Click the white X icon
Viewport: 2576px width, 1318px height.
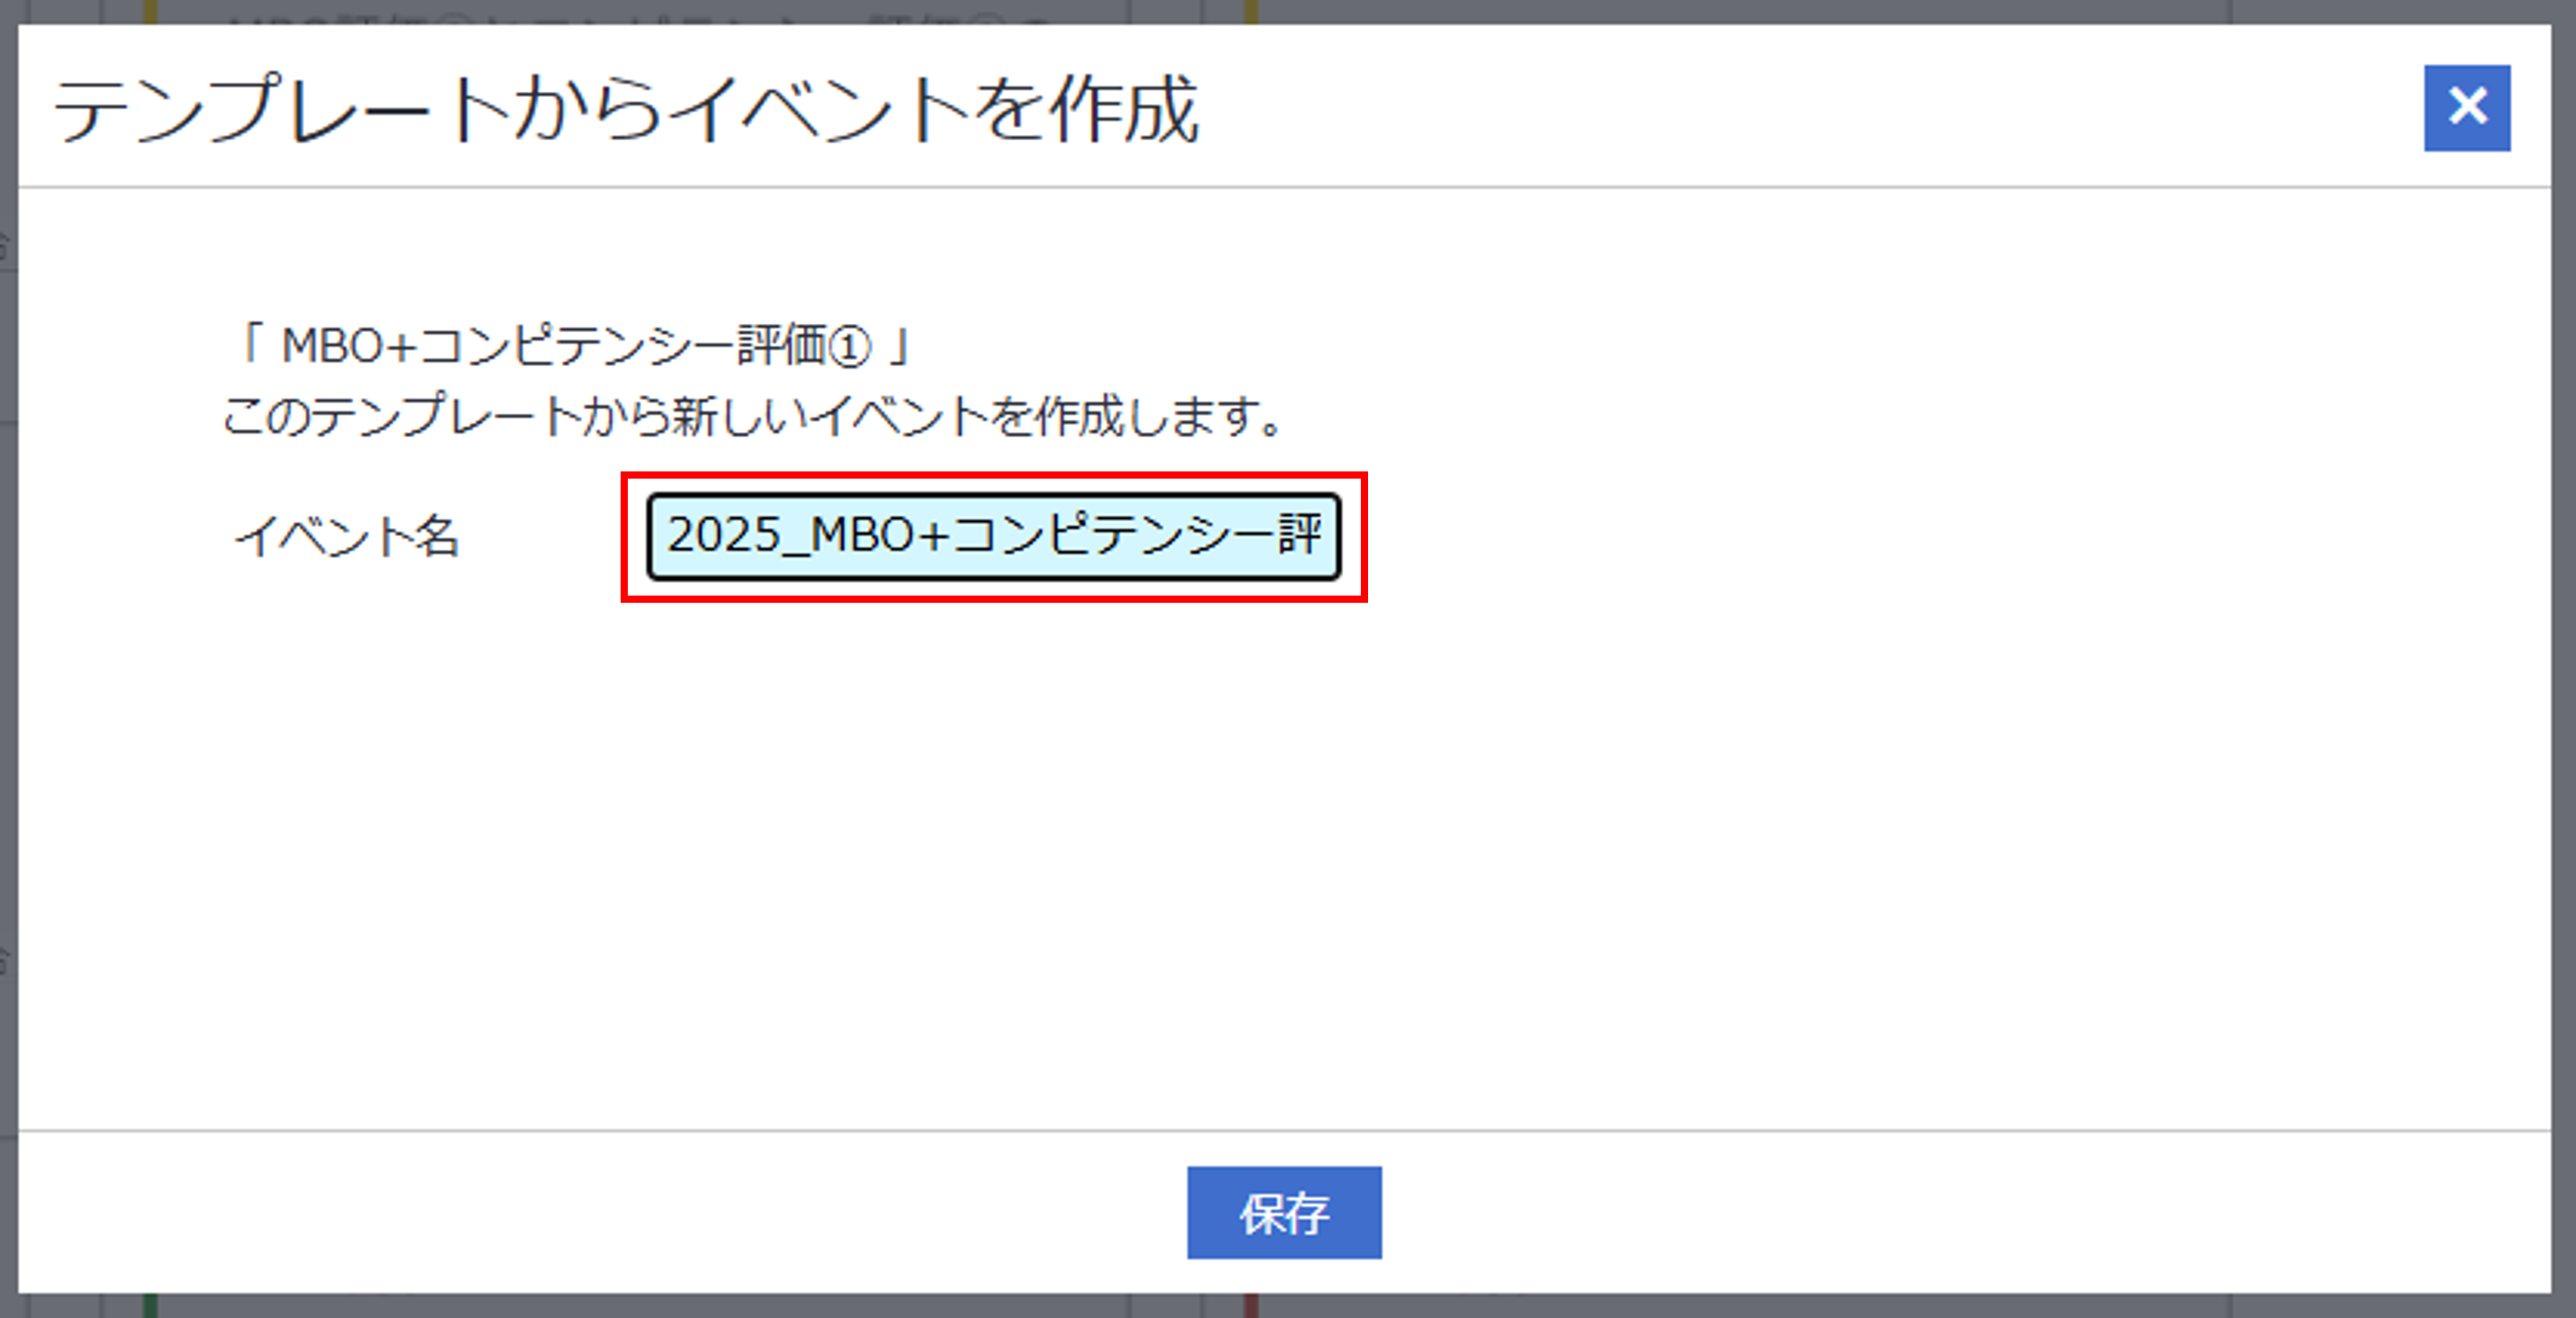[2467, 105]
